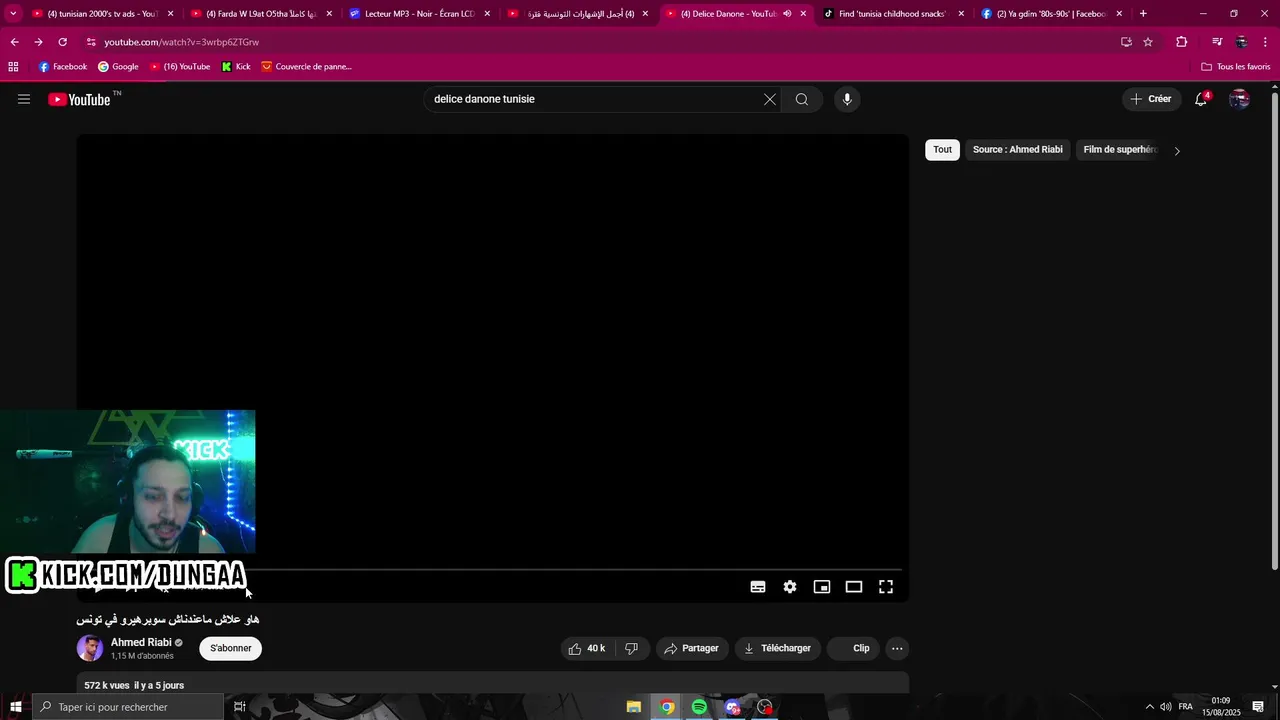Bookmark this page with the star

click(1148, 42)
